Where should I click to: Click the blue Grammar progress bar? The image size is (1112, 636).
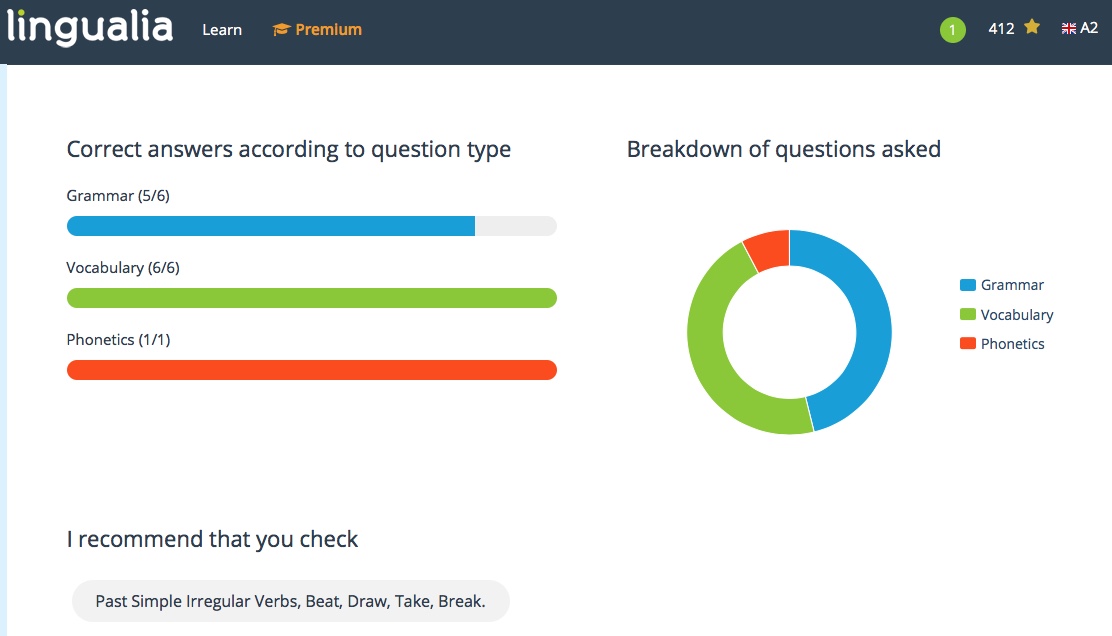[x=270, y=226]
